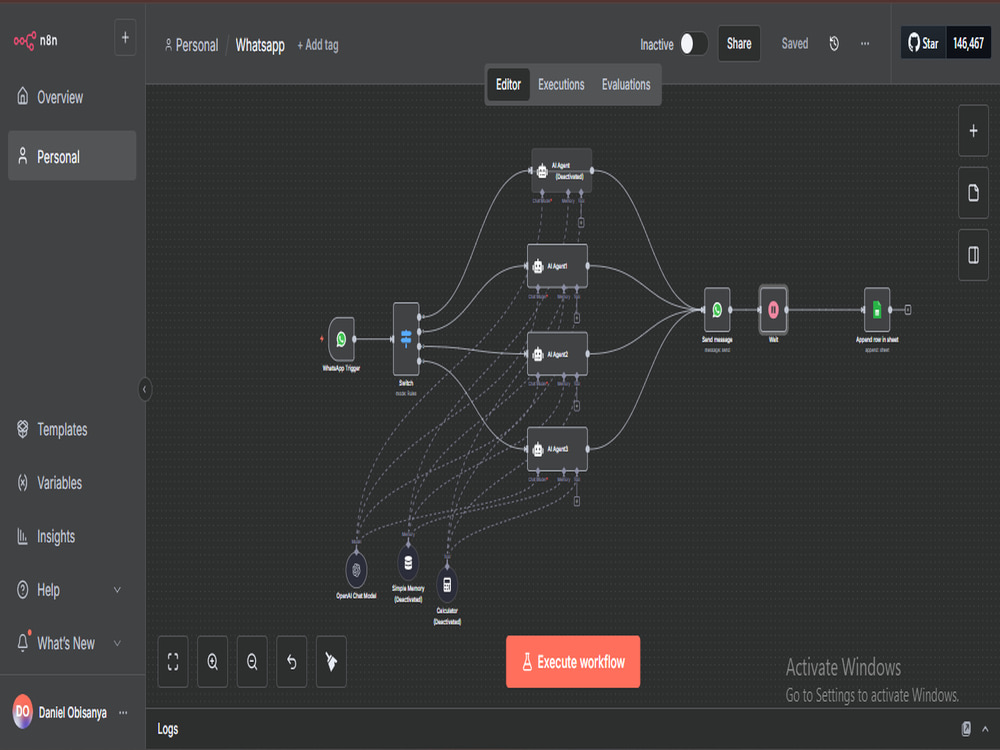
Task: Click Add tag
Action: coord(318,45)
